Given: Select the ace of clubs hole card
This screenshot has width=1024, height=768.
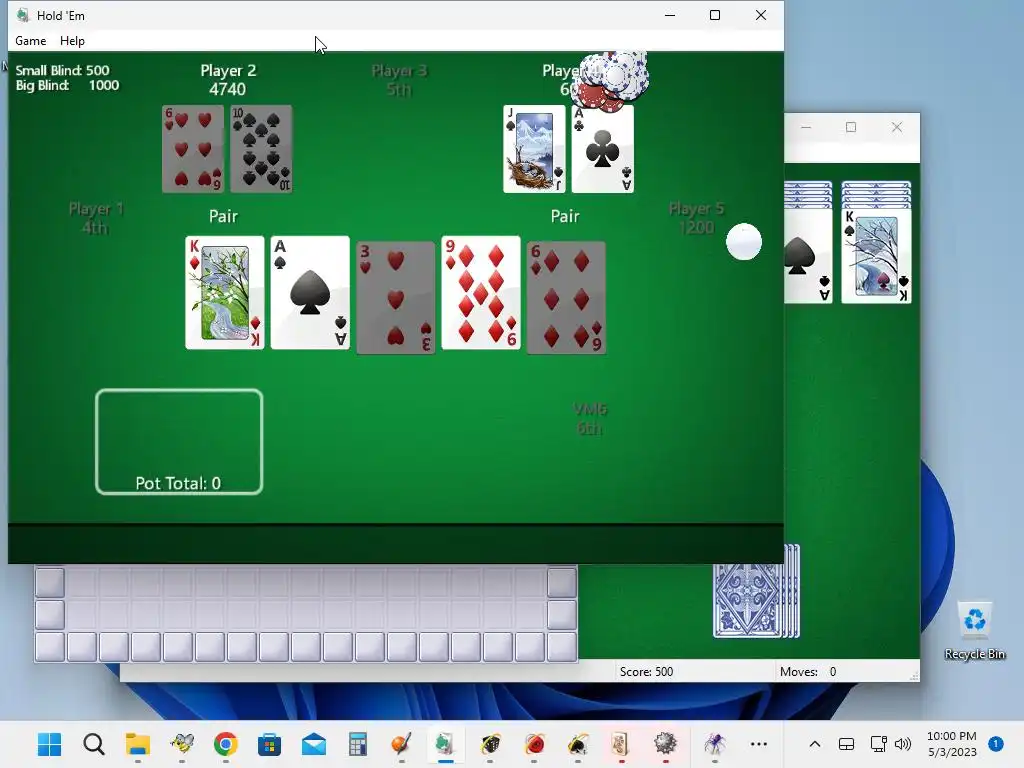Looking at the screenshot, I should (603, 149).
